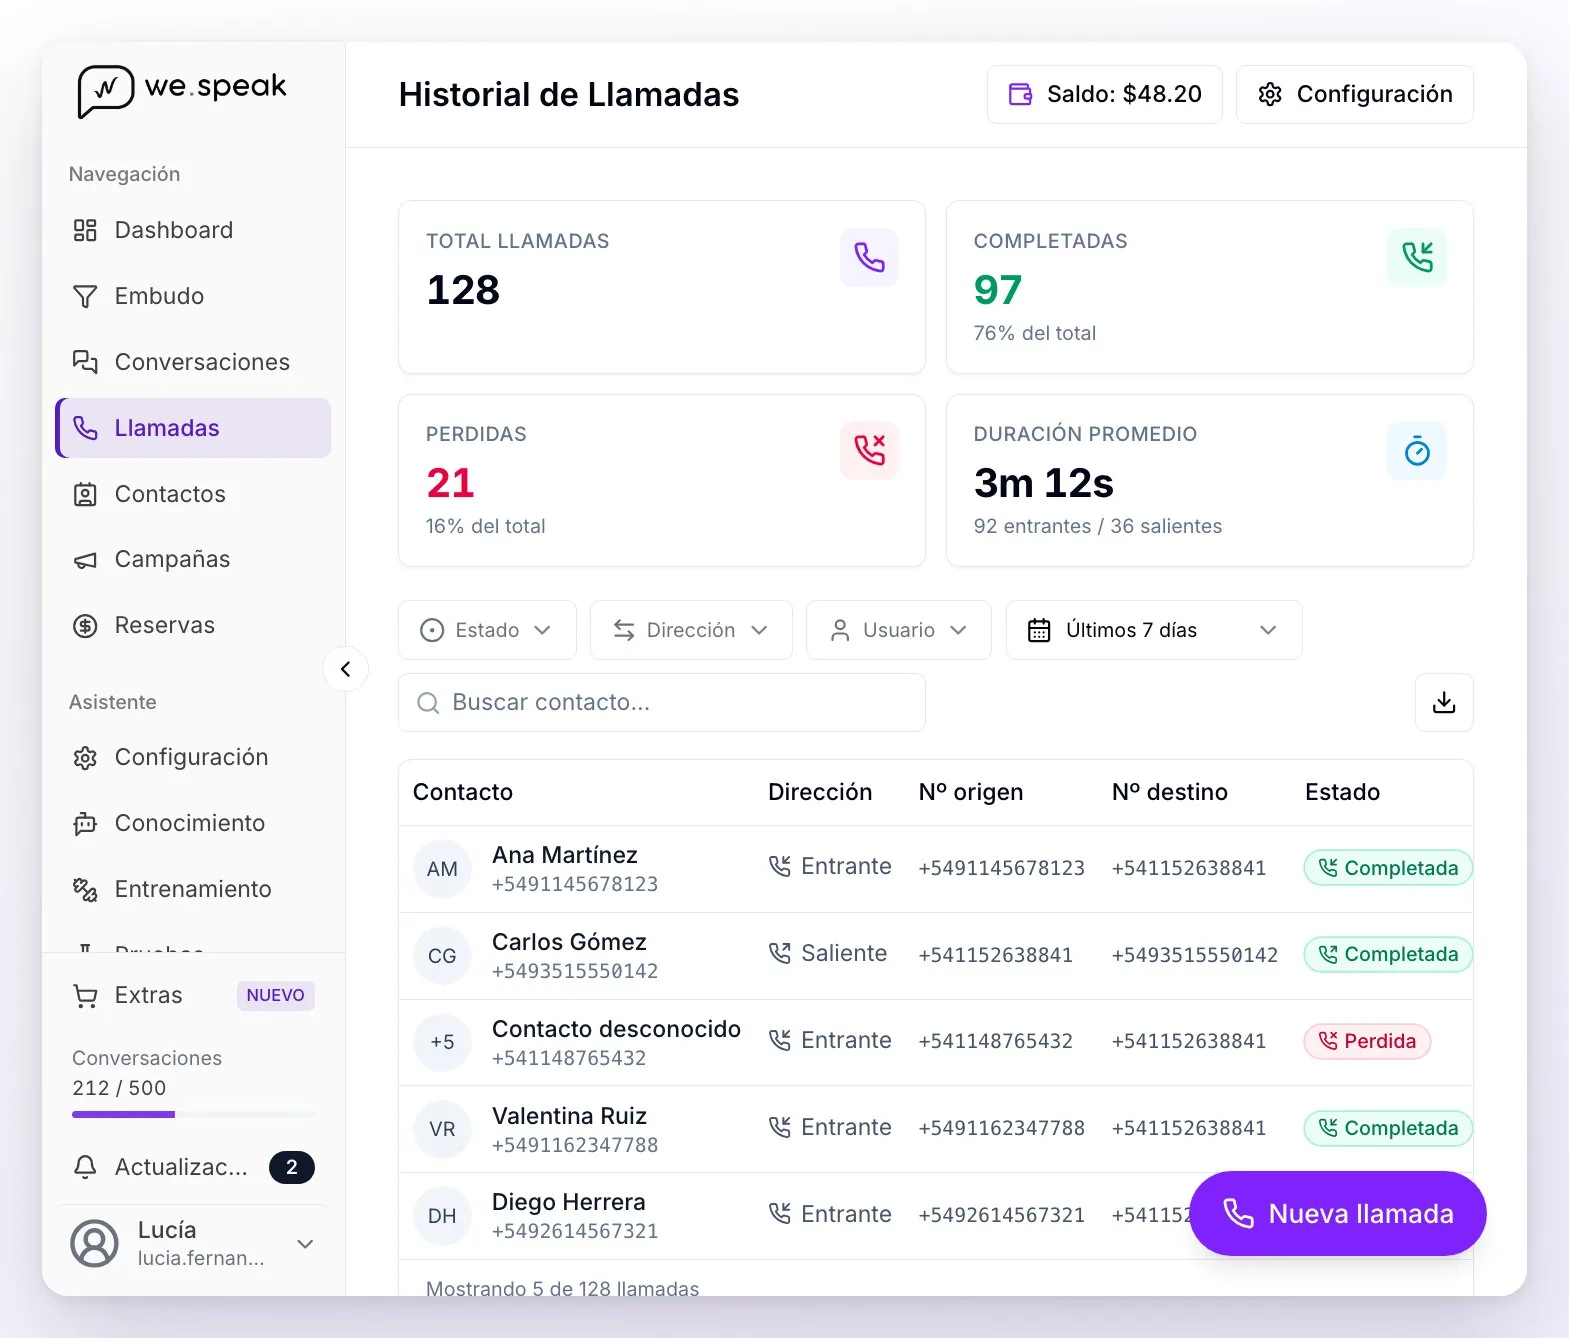Click the Asistente Configuración gear icon
1569x1338 pixels.
click(85, 758)
